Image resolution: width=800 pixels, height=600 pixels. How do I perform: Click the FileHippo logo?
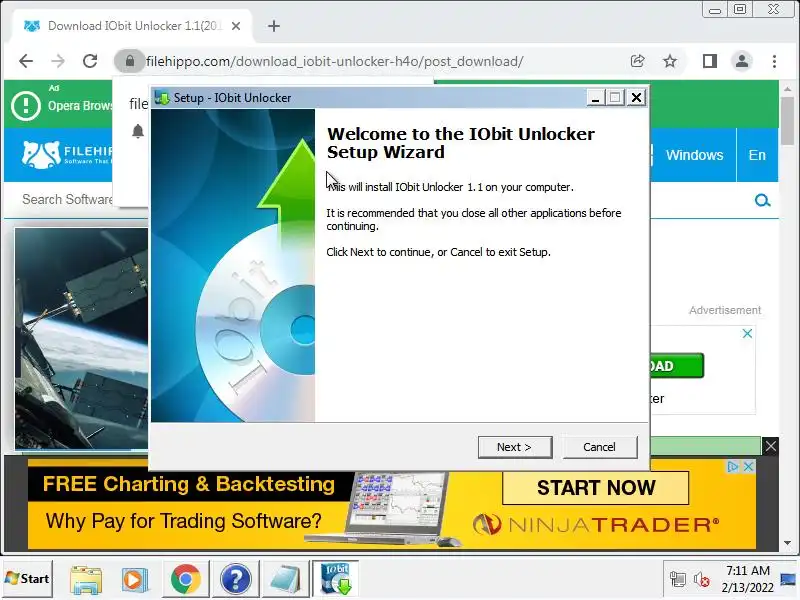tap(66, 155)
